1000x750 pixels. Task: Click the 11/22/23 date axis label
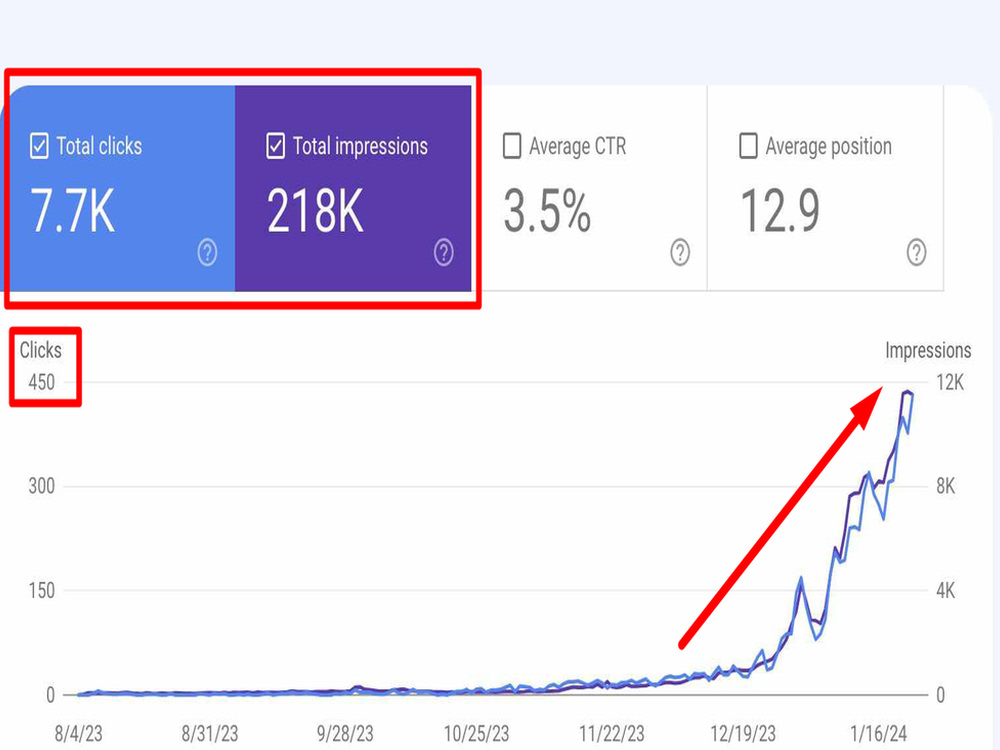click(612, 733)
